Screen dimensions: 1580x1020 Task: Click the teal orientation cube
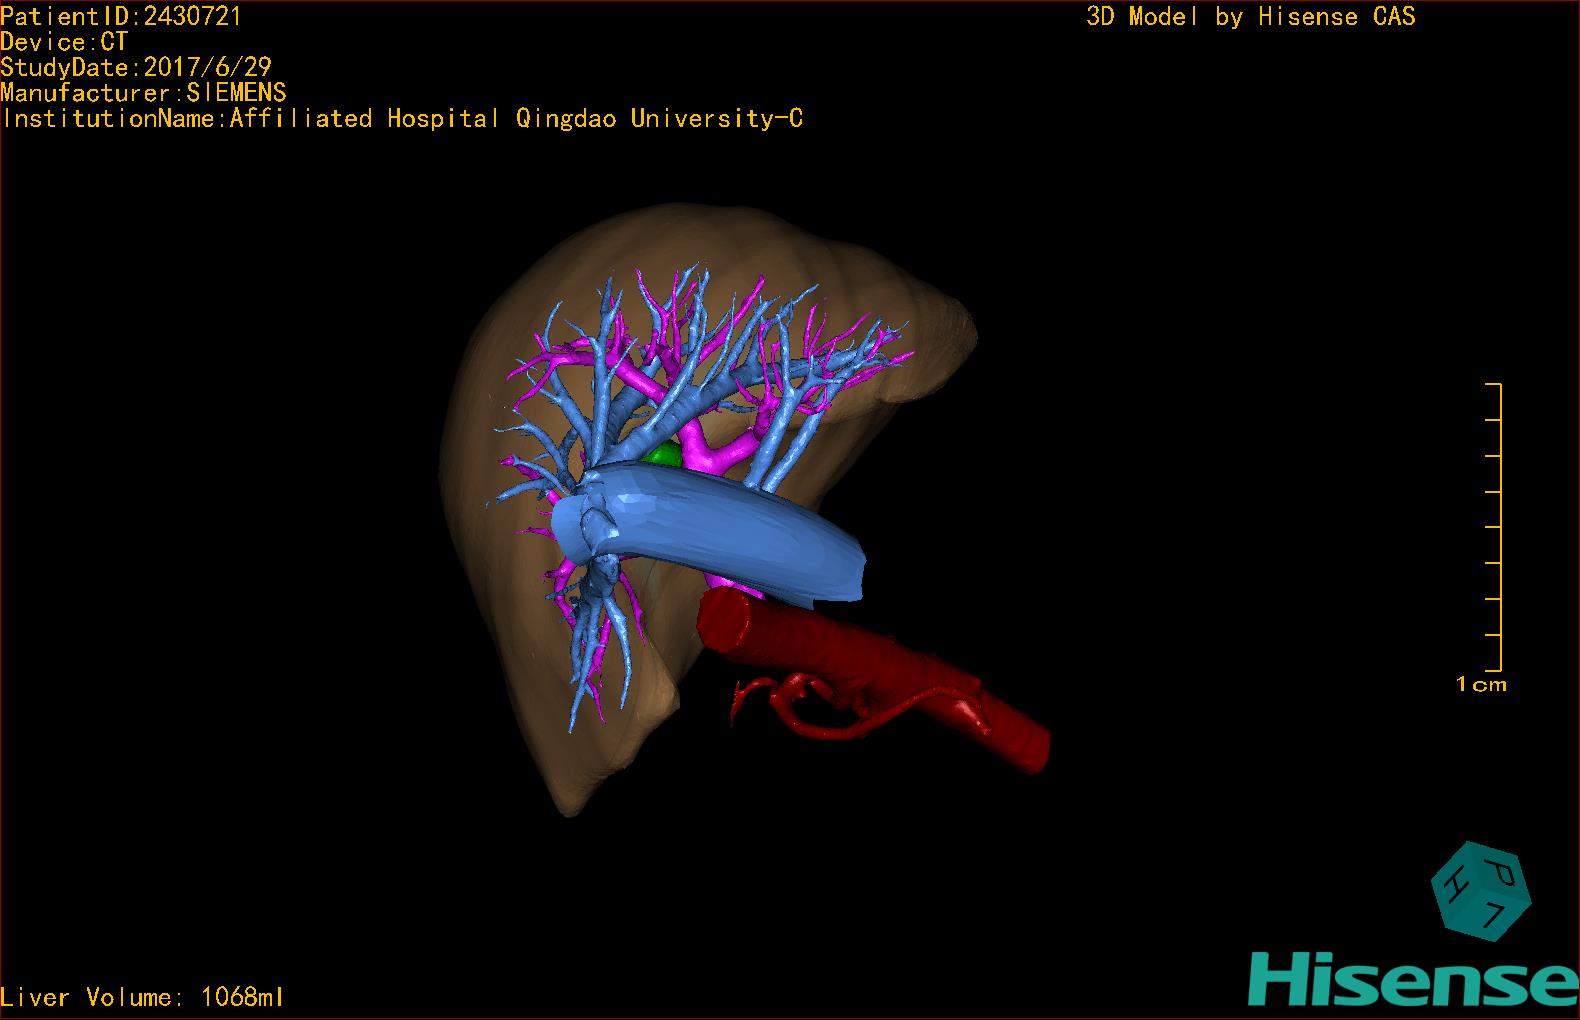1480,890
